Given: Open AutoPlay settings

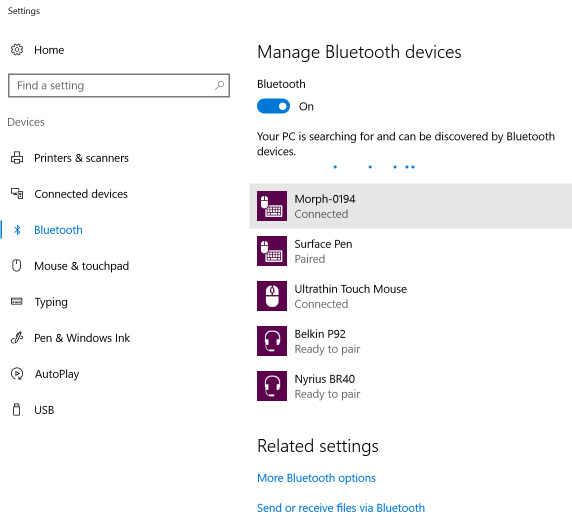Looking at the screenshot, I should pos(57,374).
